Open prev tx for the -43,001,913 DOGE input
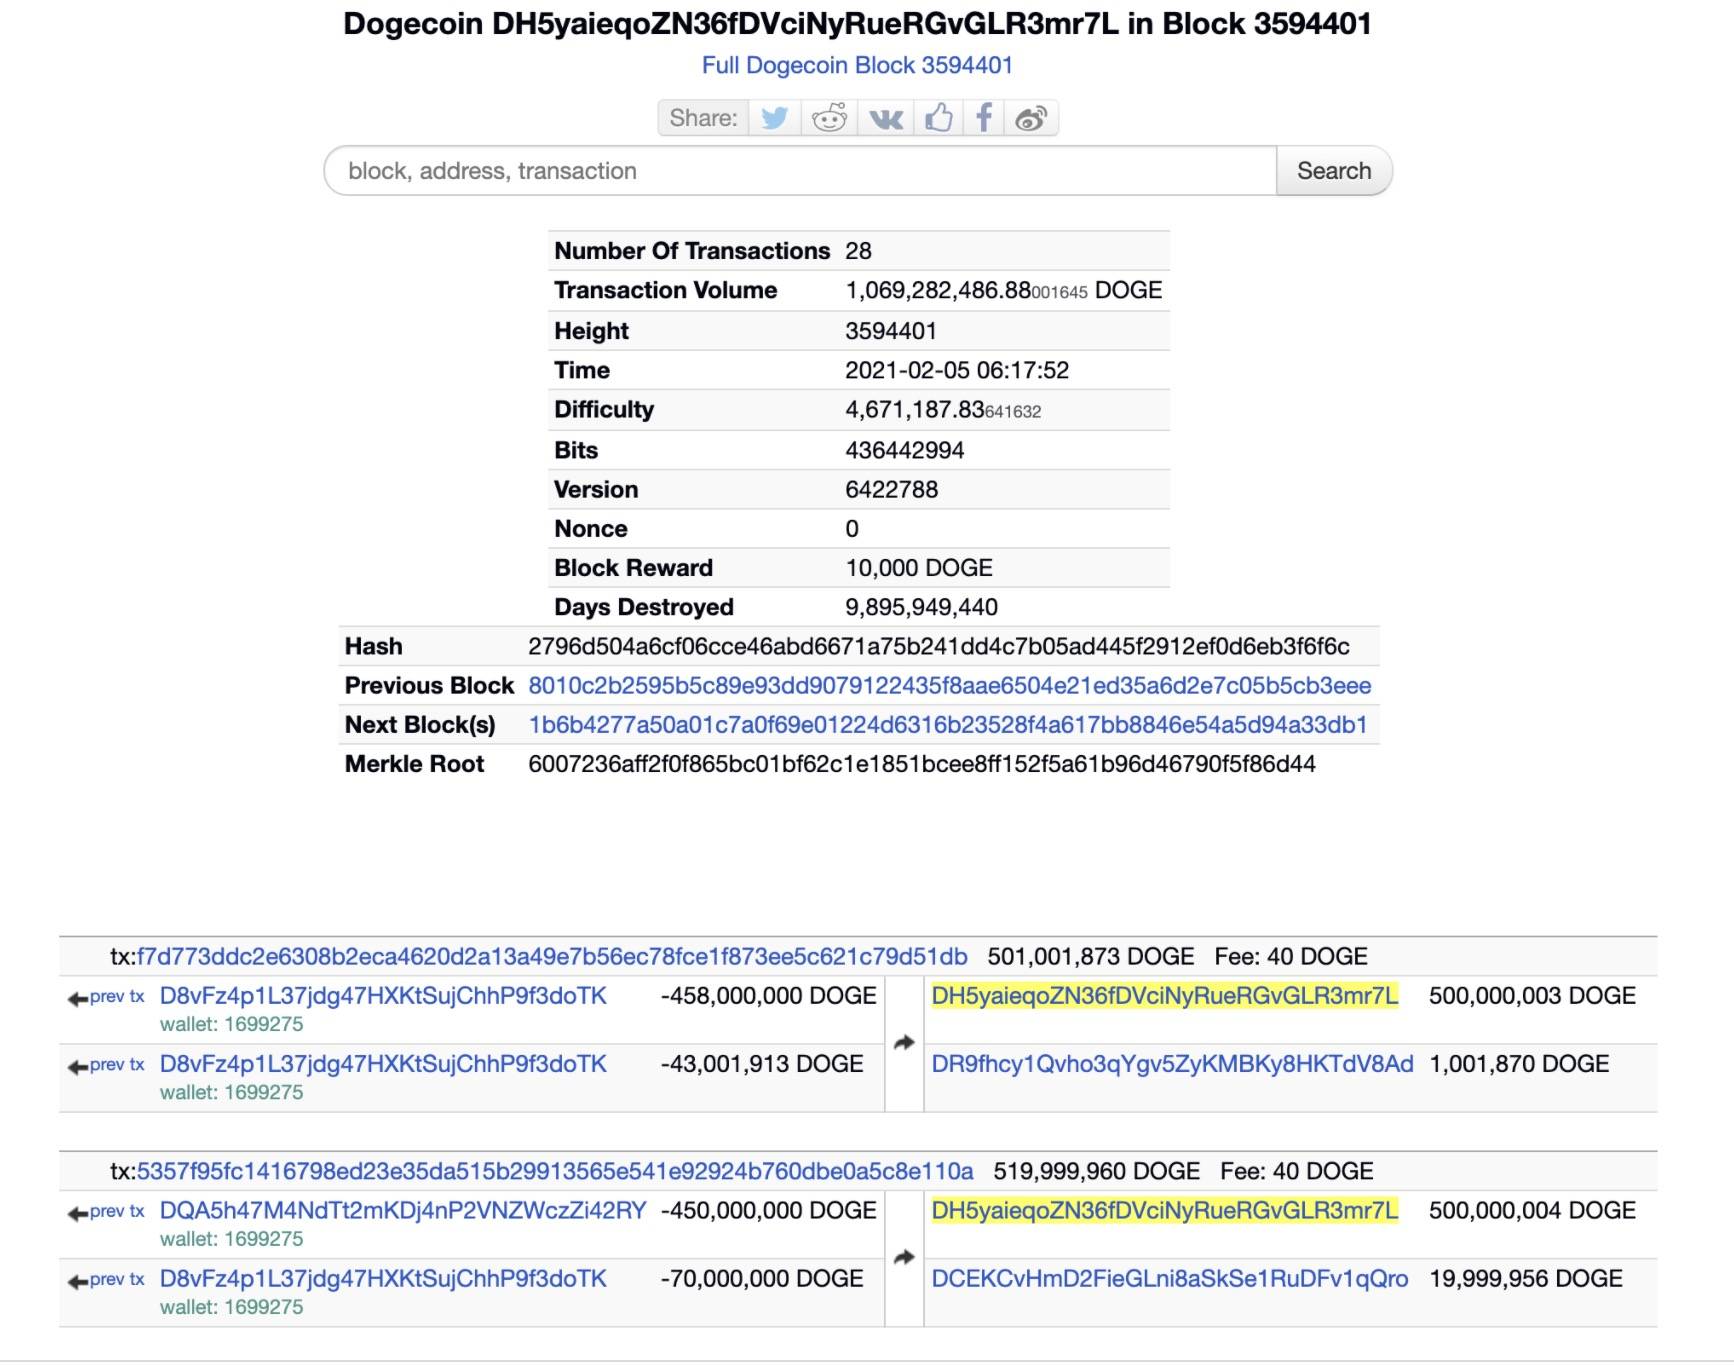 pos(115,1065)
